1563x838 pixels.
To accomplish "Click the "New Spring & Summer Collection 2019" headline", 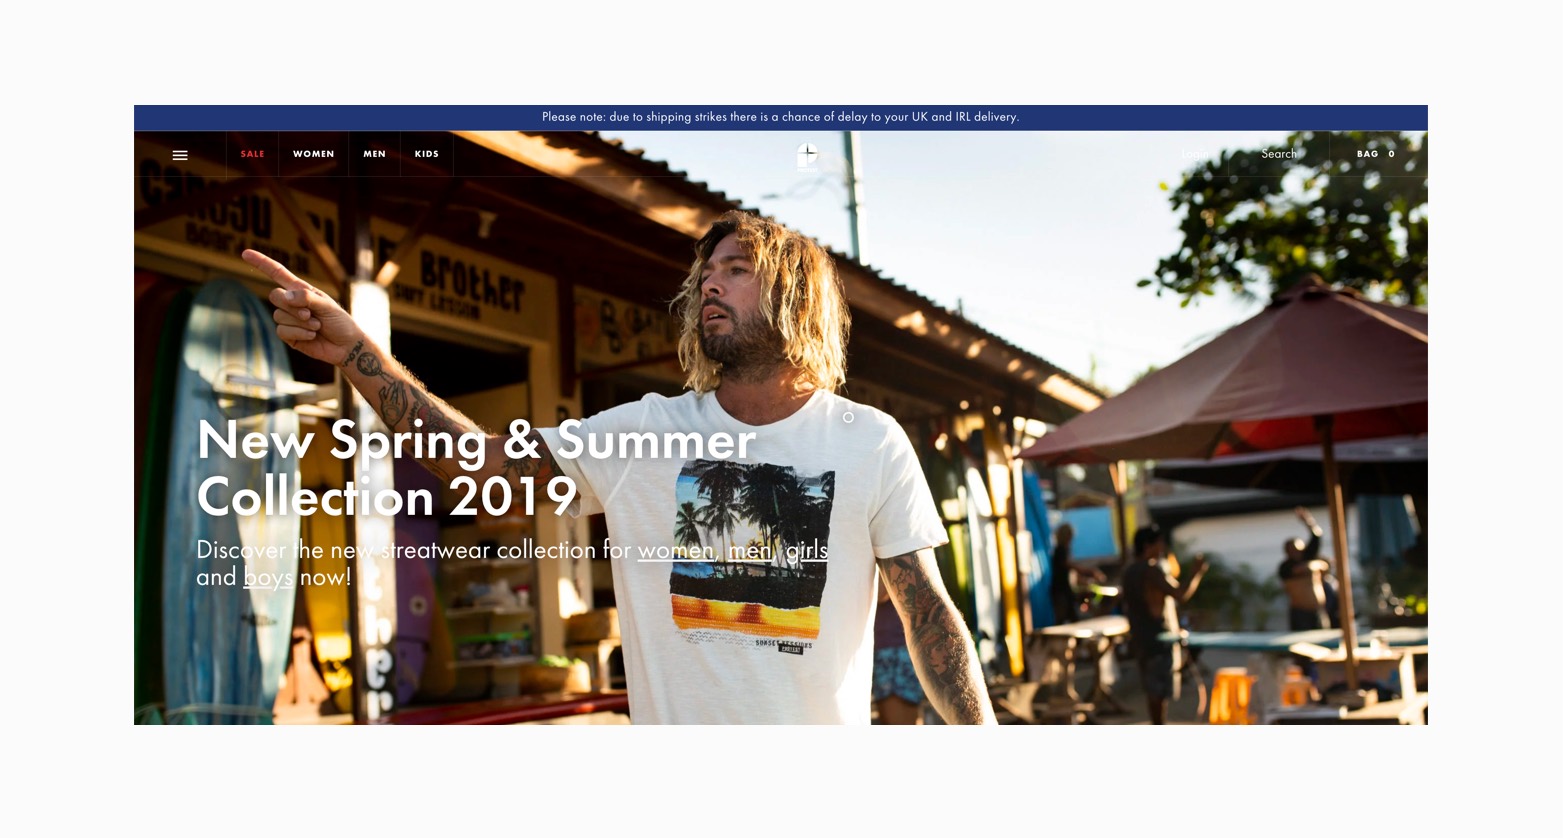I will (x=476, y=467).
